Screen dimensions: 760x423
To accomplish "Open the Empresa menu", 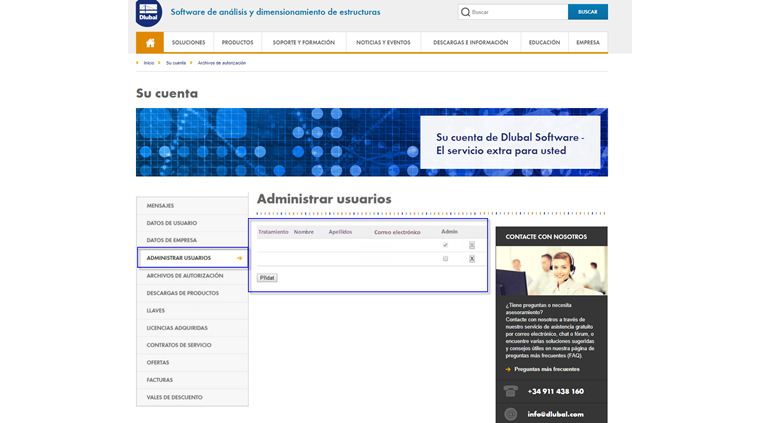I will point(588,43).
